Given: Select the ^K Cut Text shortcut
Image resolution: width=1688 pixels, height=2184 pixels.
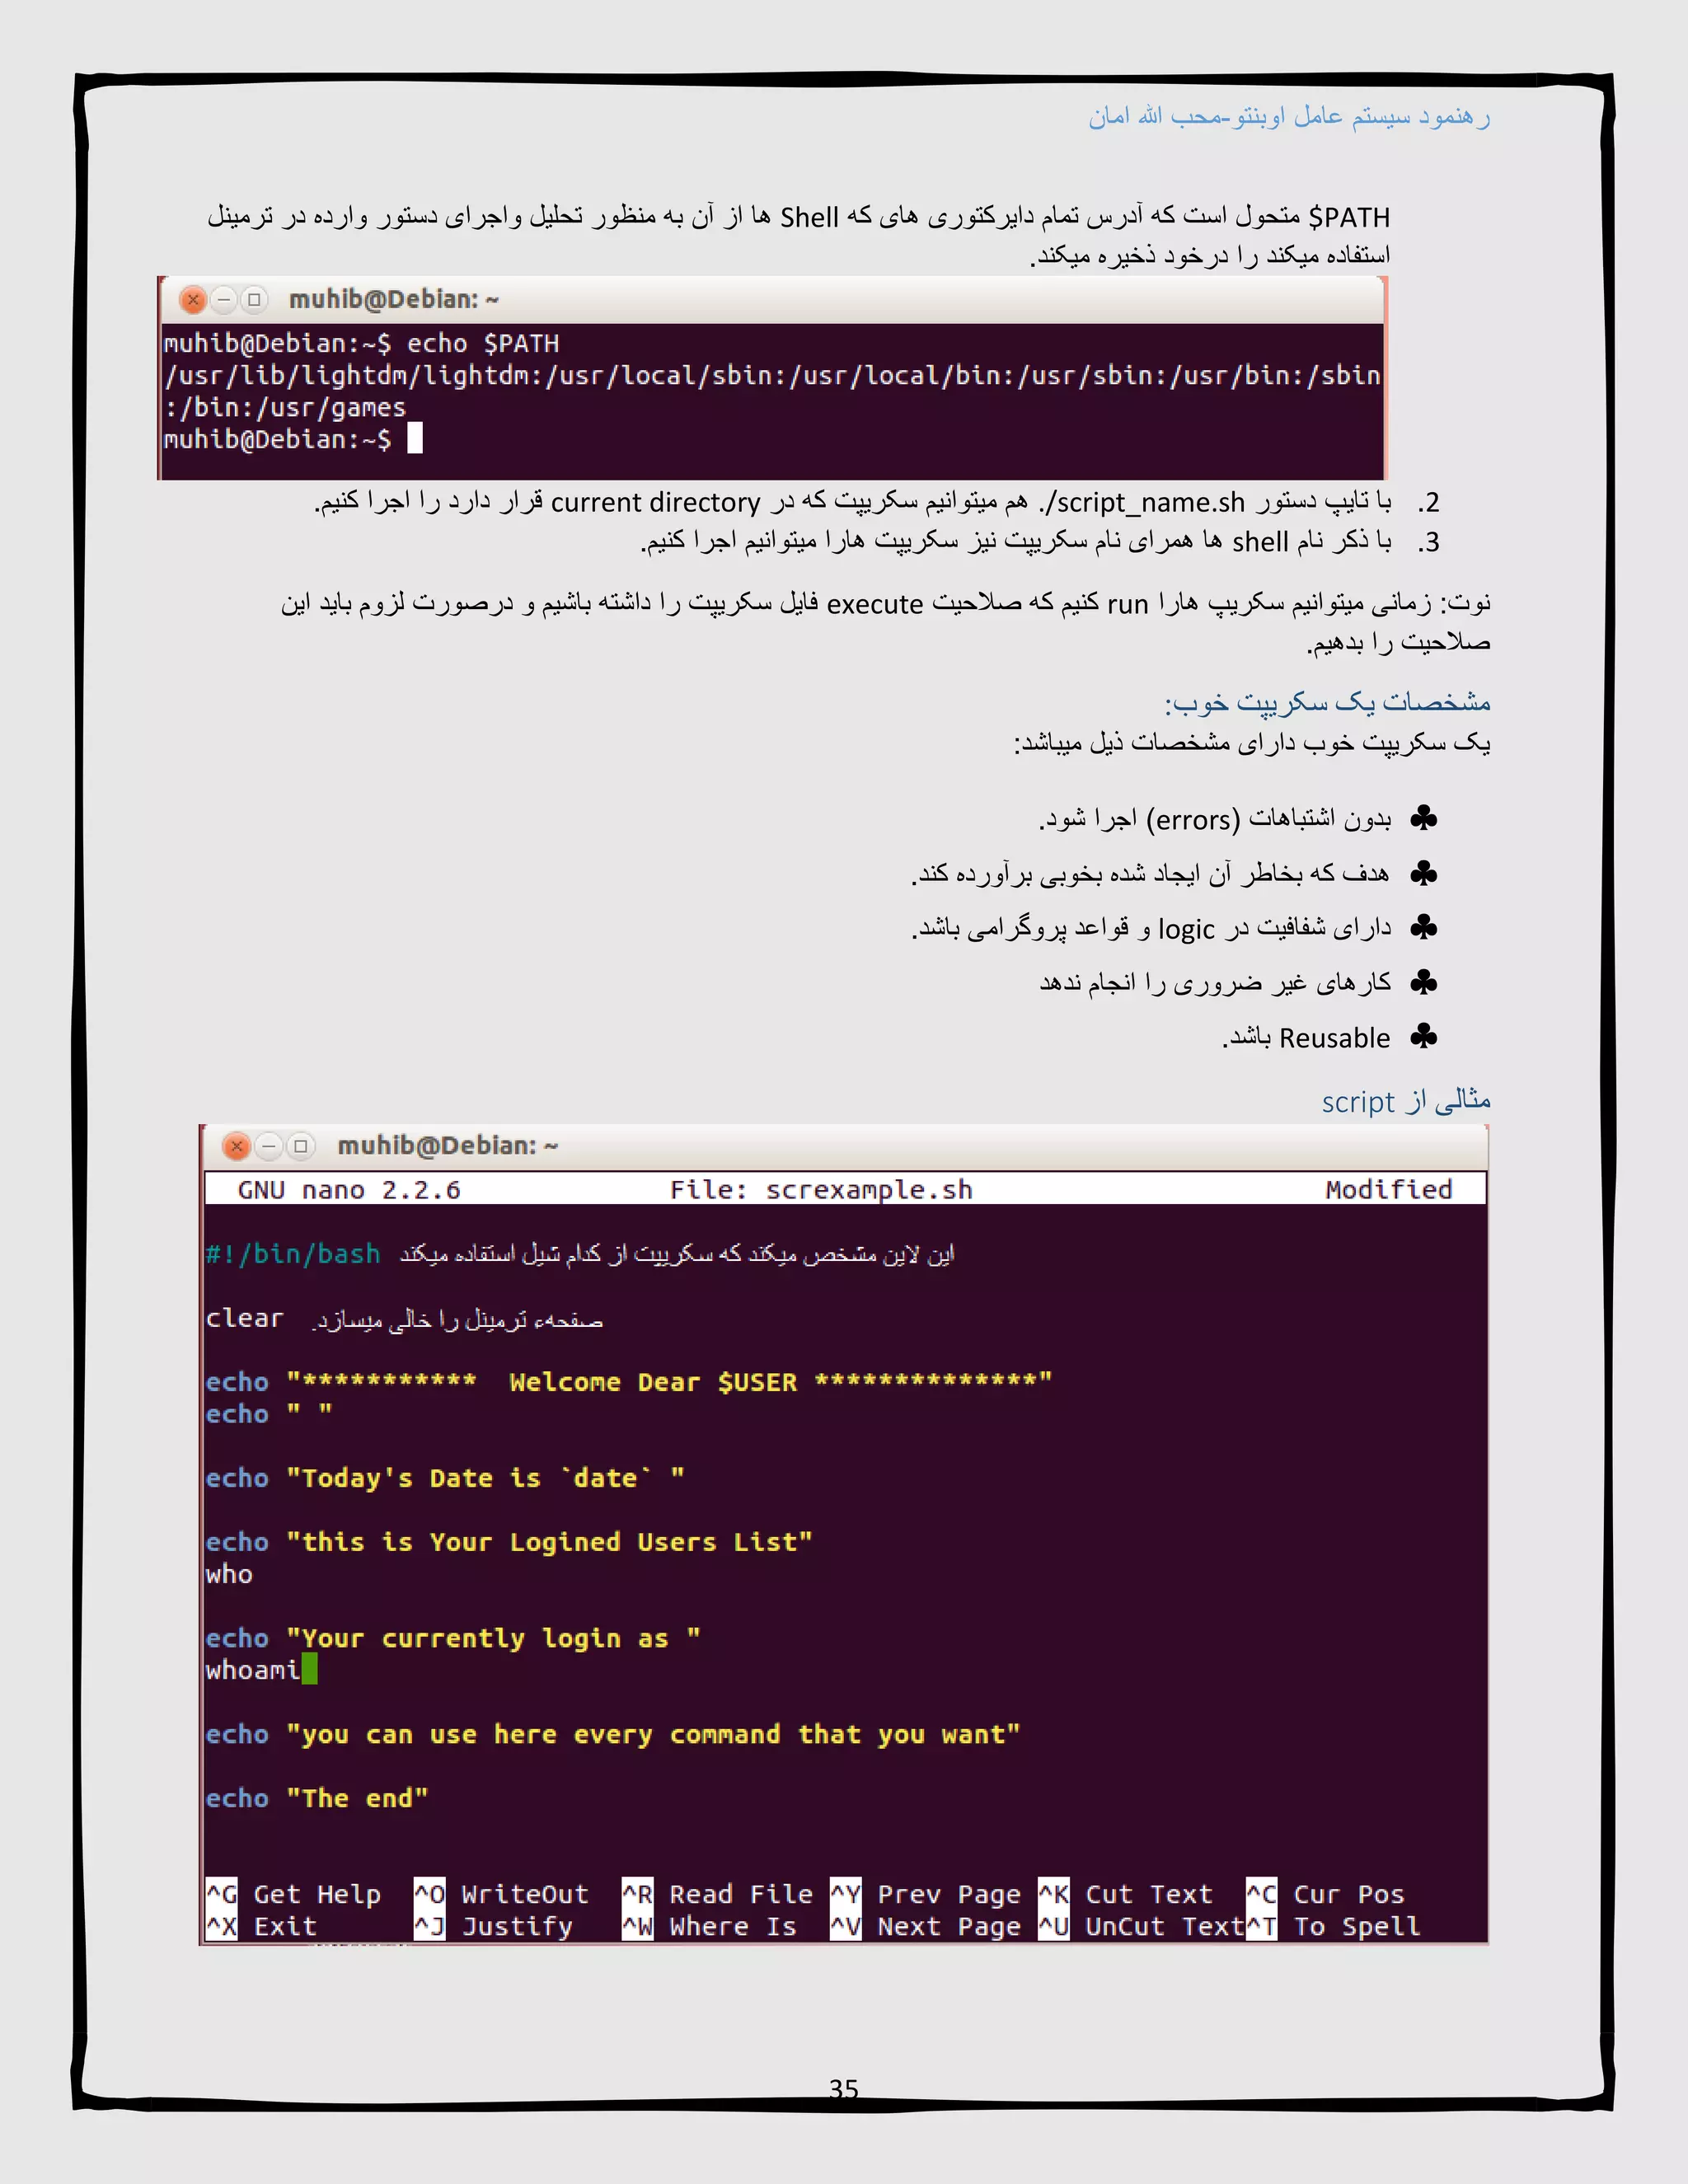Looking at the screenshot, I should point(1126,1894).
